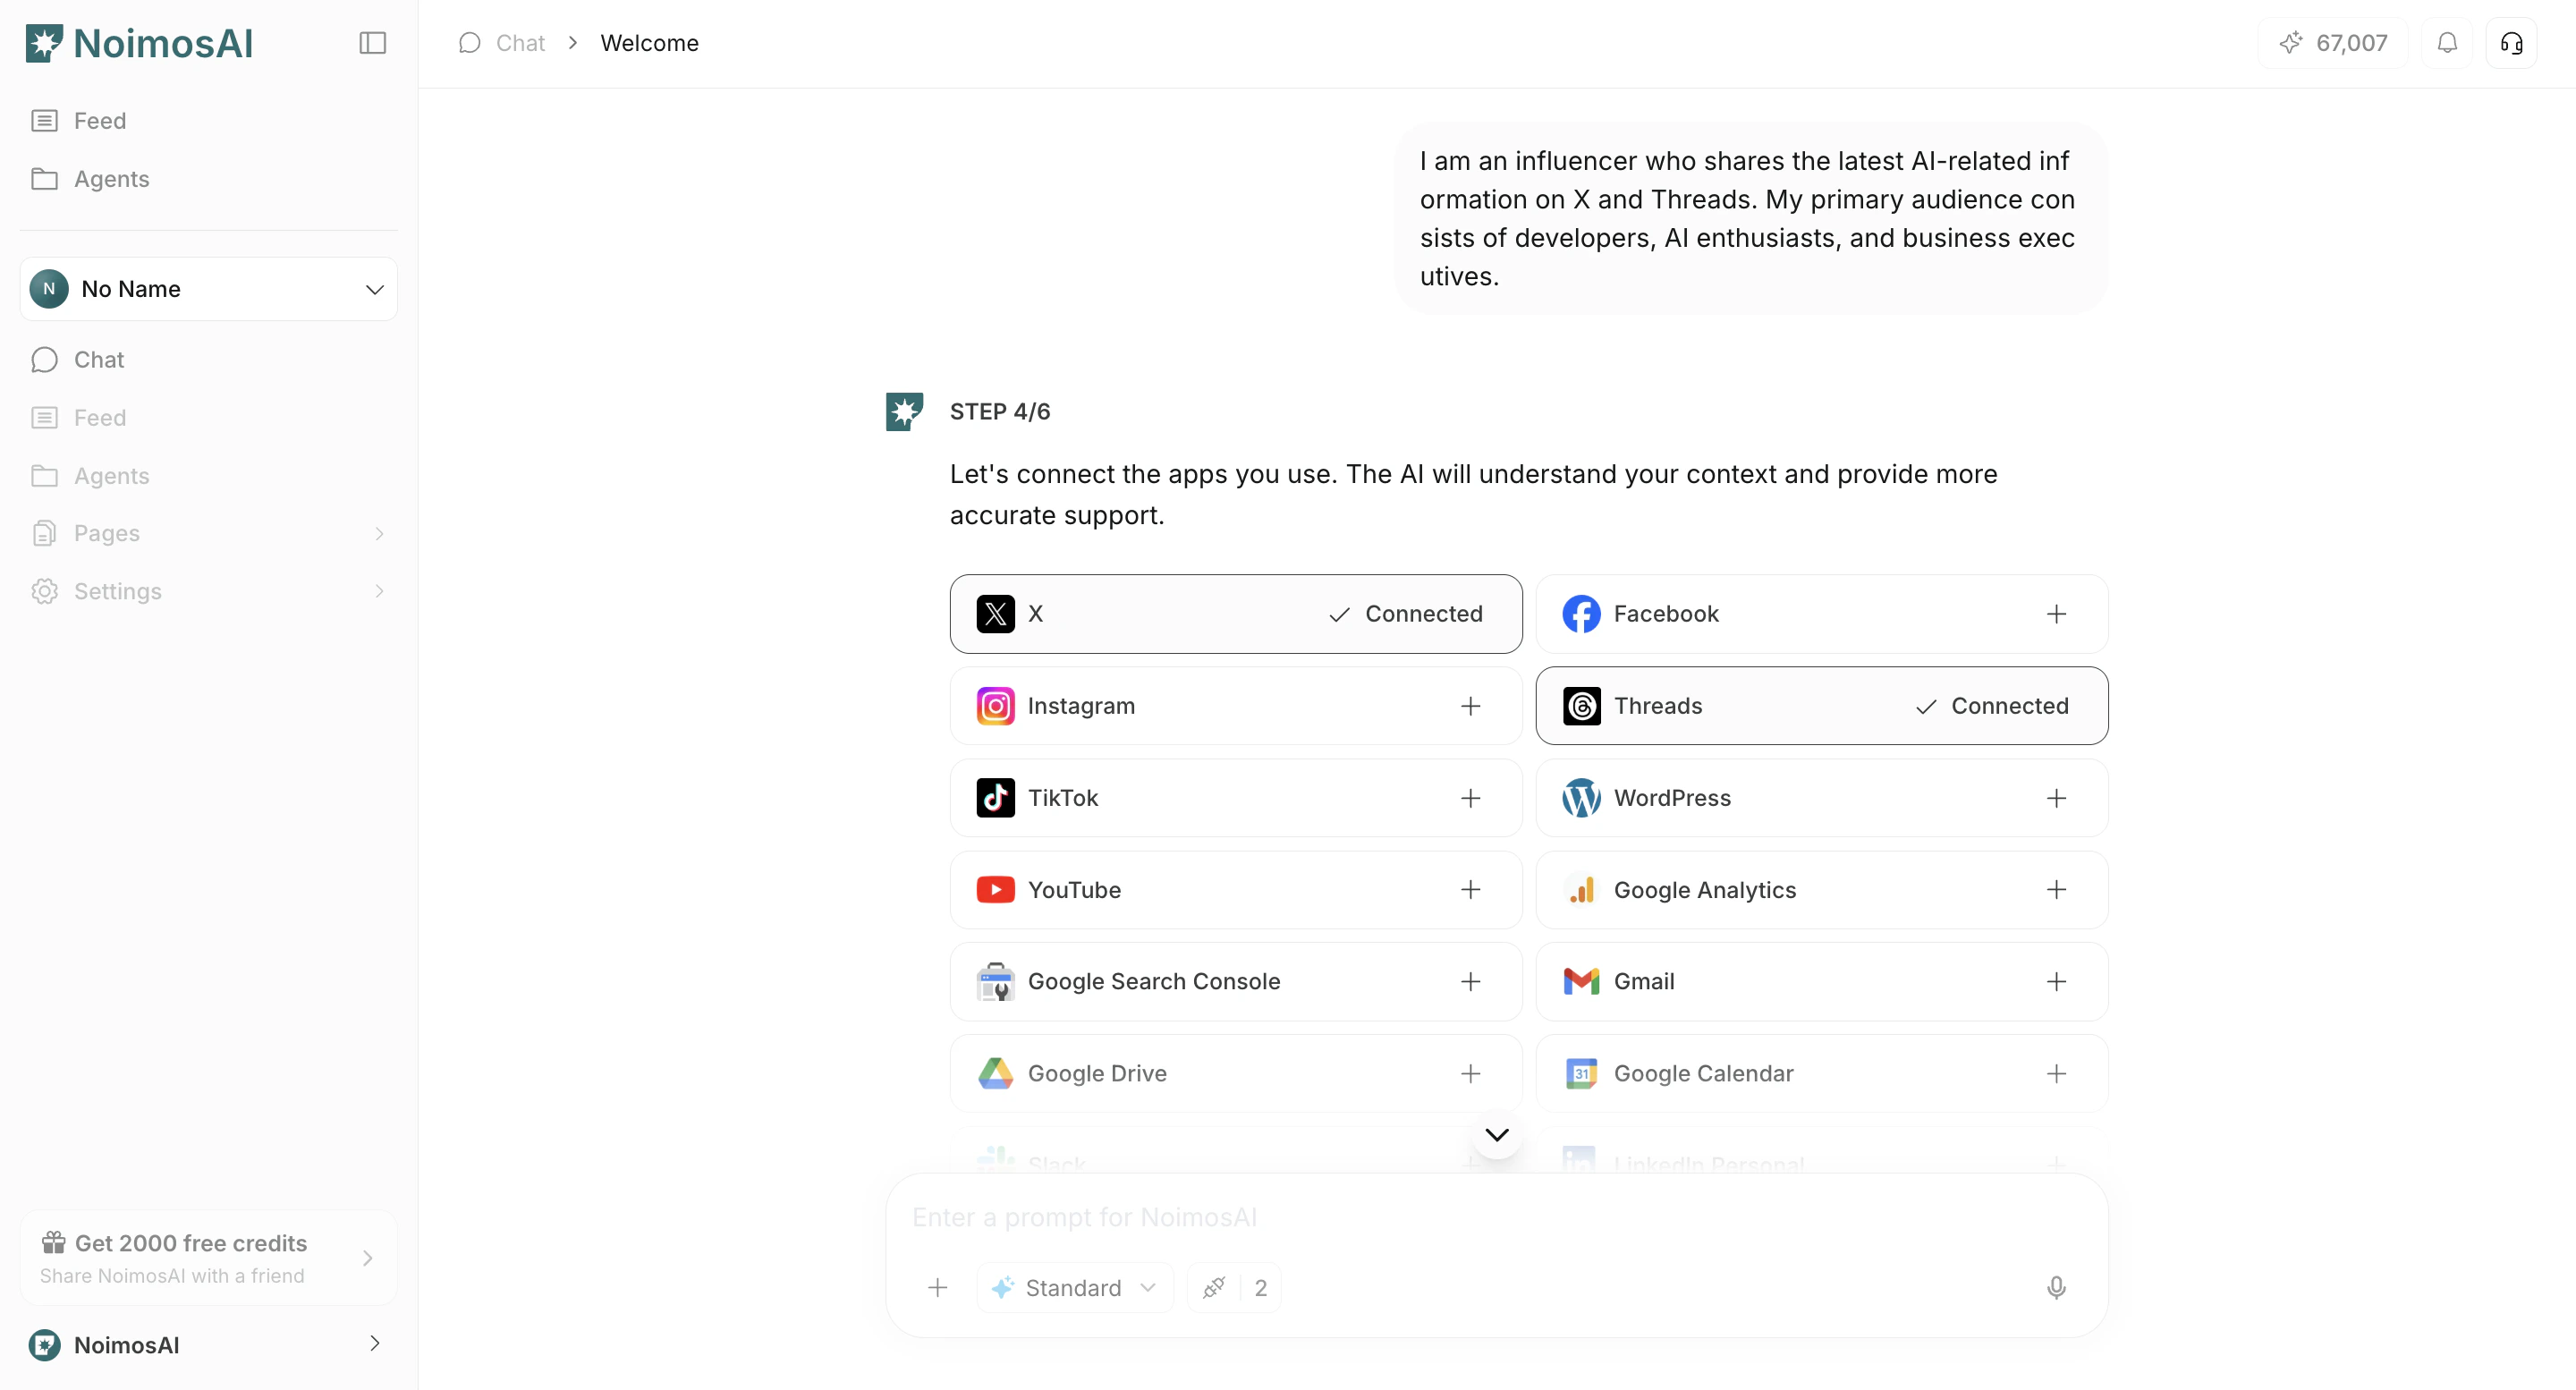2576x1390 pixels.
Task: Open the notifications bell
Action: click(2447, 43)
